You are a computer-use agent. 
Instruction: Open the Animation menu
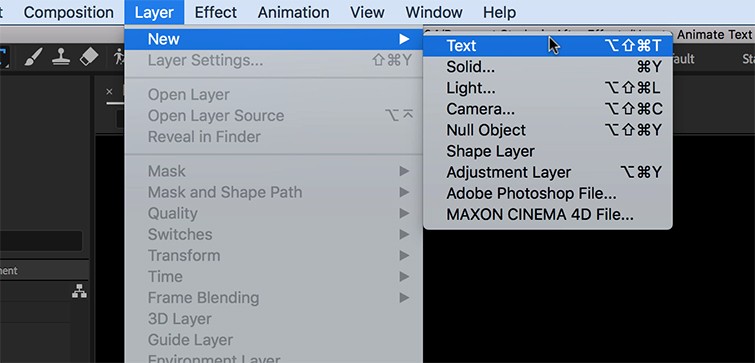[x=294, y=12]
